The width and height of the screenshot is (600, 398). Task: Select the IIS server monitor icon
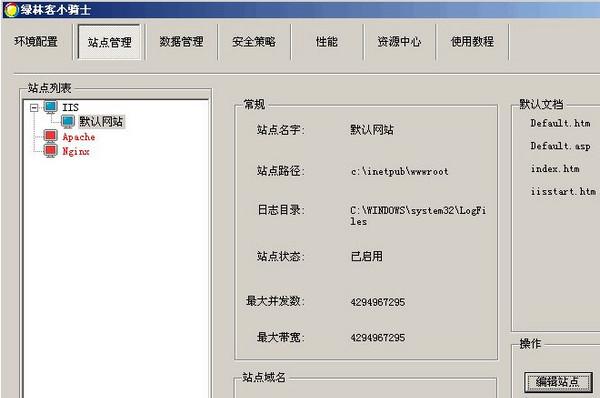click(51, 108)
